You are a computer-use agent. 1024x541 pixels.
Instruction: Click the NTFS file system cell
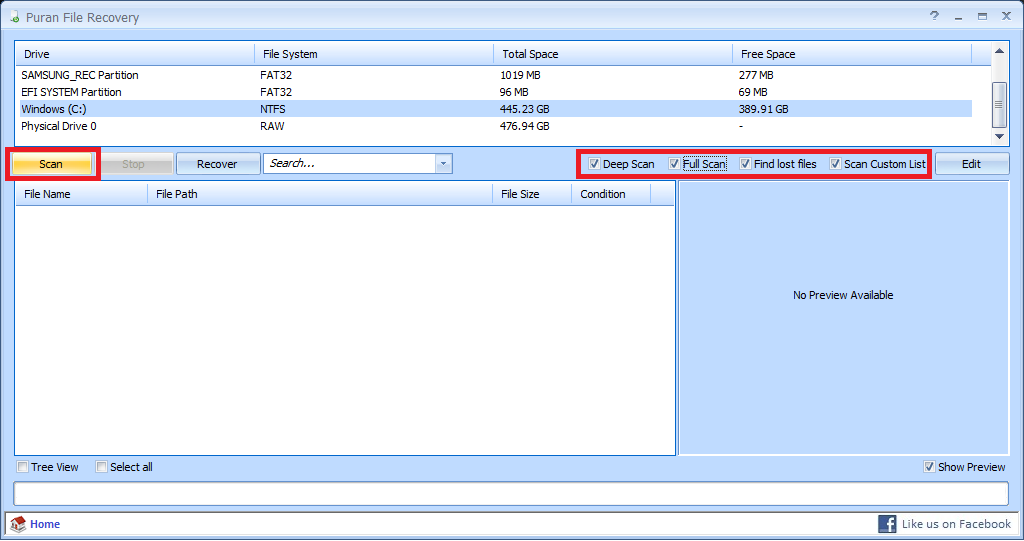273,109
